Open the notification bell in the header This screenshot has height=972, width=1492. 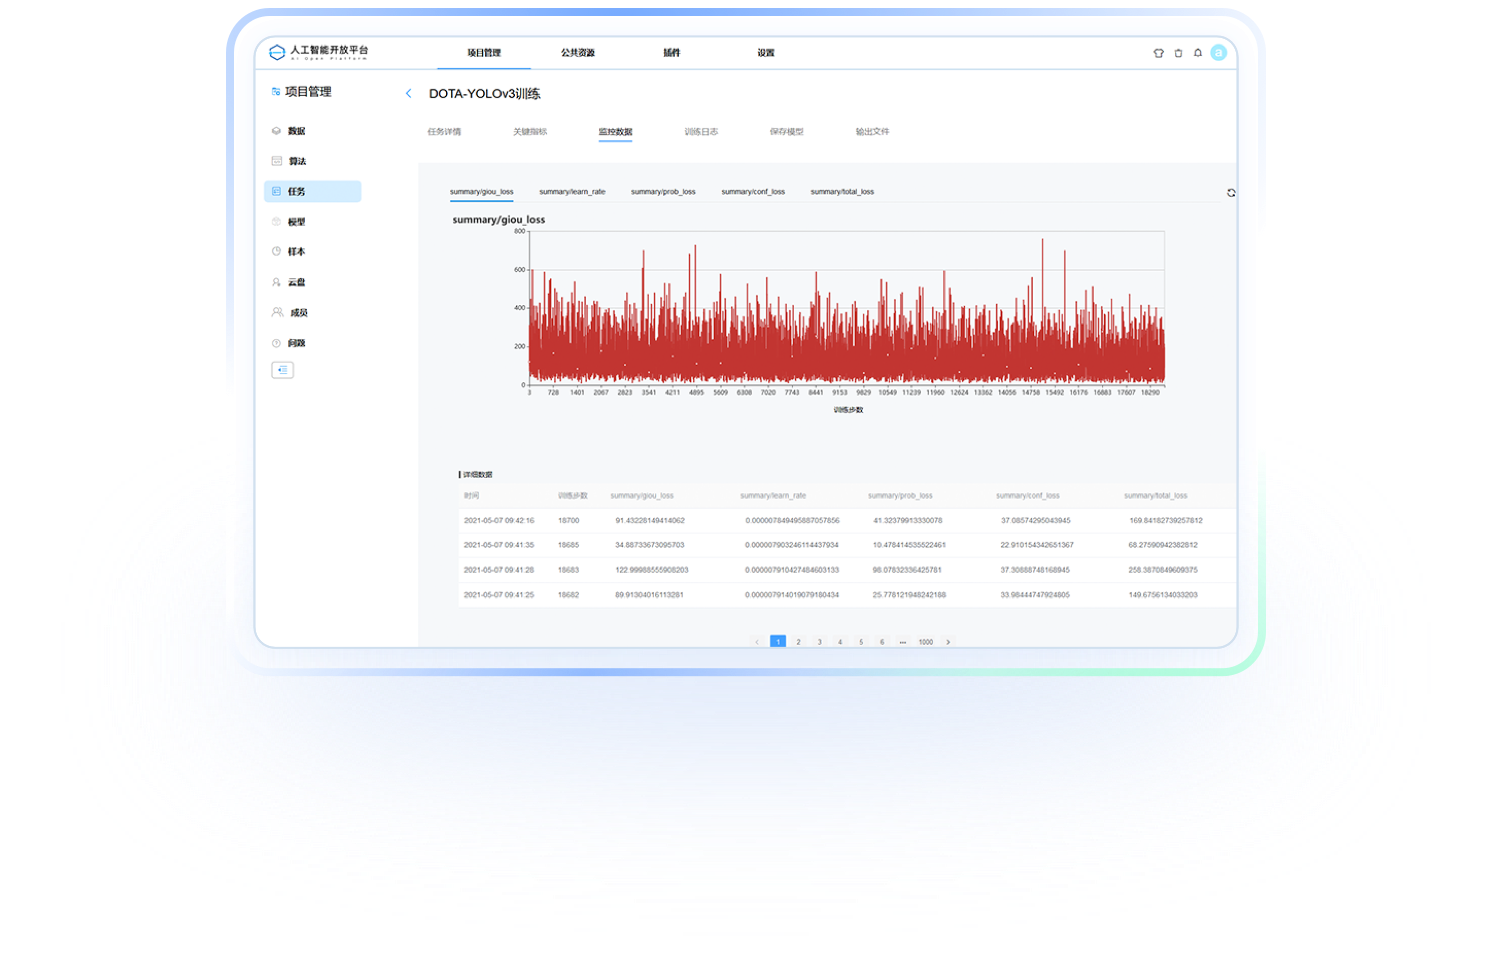coord(1198,53)
